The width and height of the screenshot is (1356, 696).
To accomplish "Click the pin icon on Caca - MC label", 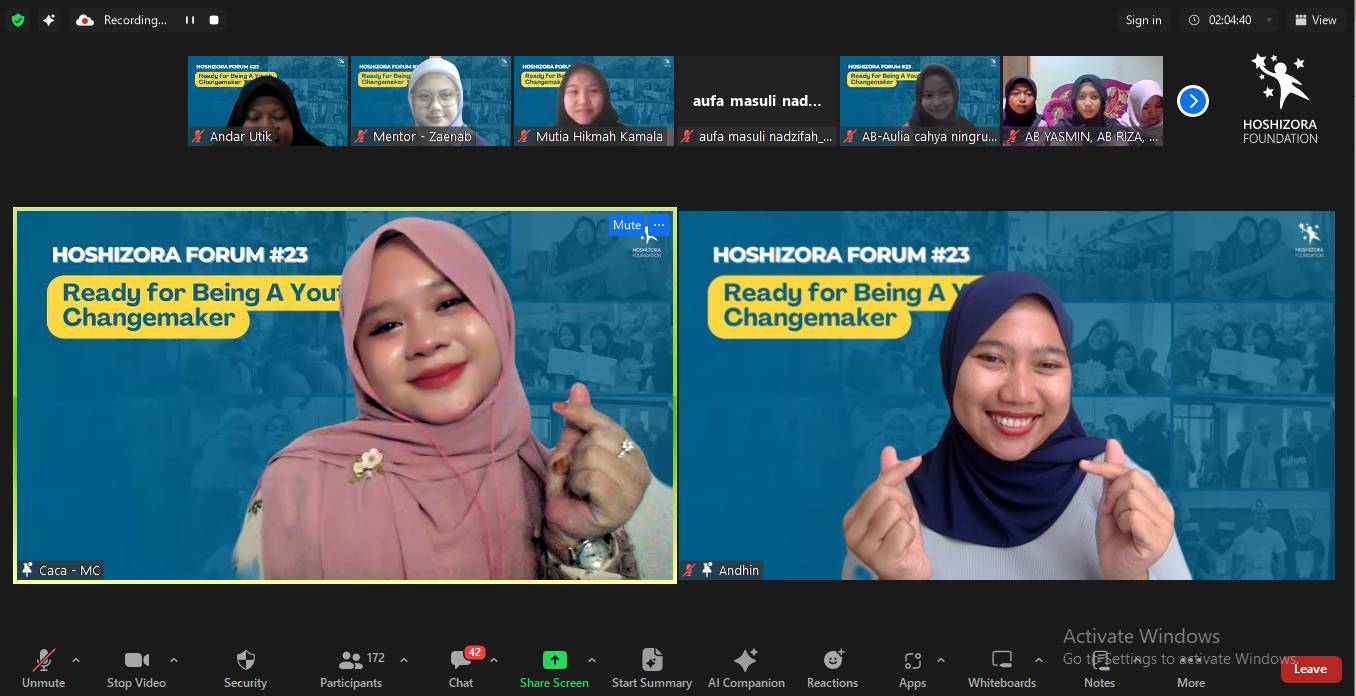I will 27,570.
